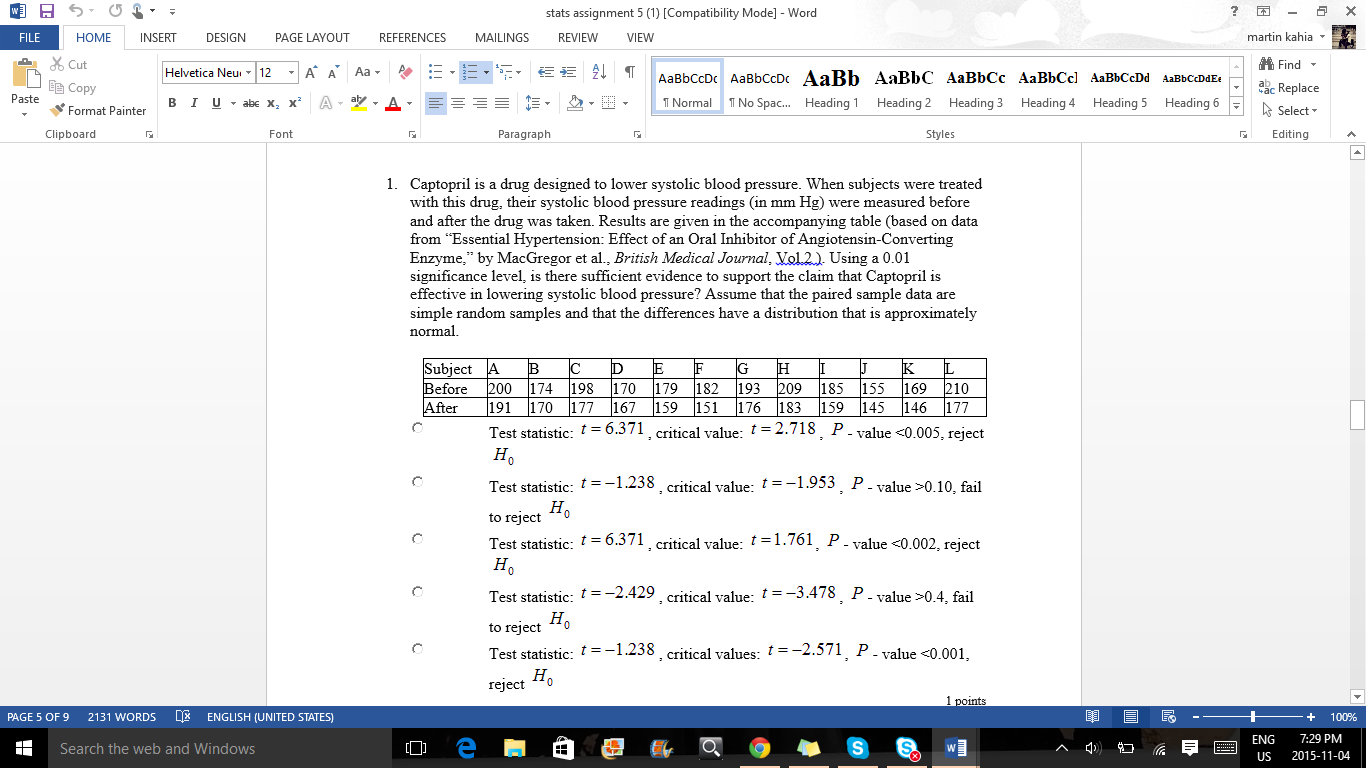Select answer with test statistic t = -2.429

click(417, 592)
